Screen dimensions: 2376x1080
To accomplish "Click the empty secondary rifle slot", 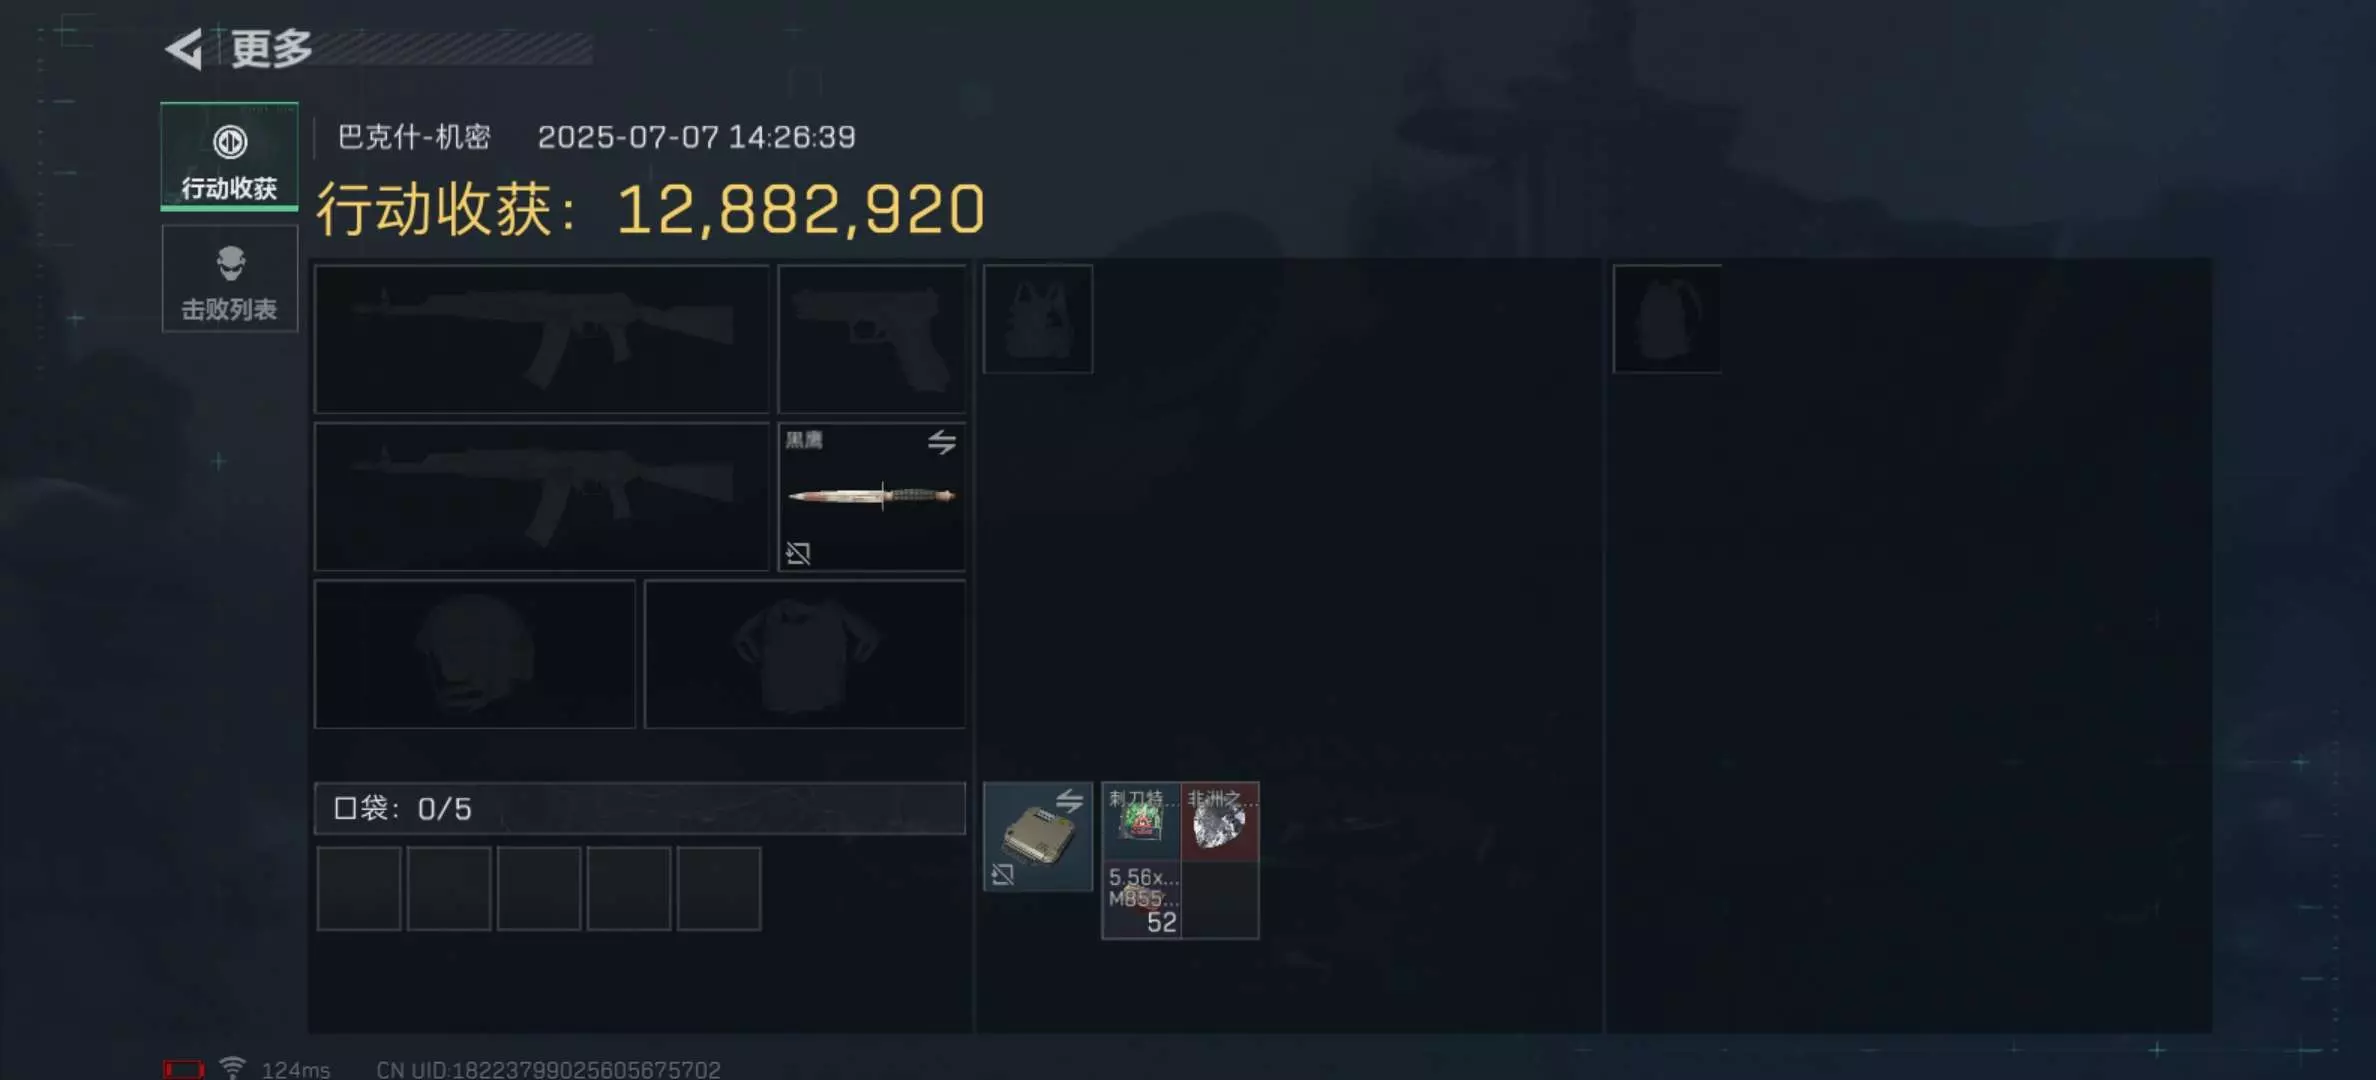I will [x=541, y=497].
